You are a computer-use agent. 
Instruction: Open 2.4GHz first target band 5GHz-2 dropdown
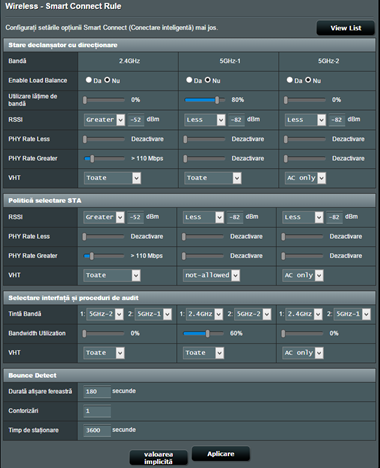[105, 314]
